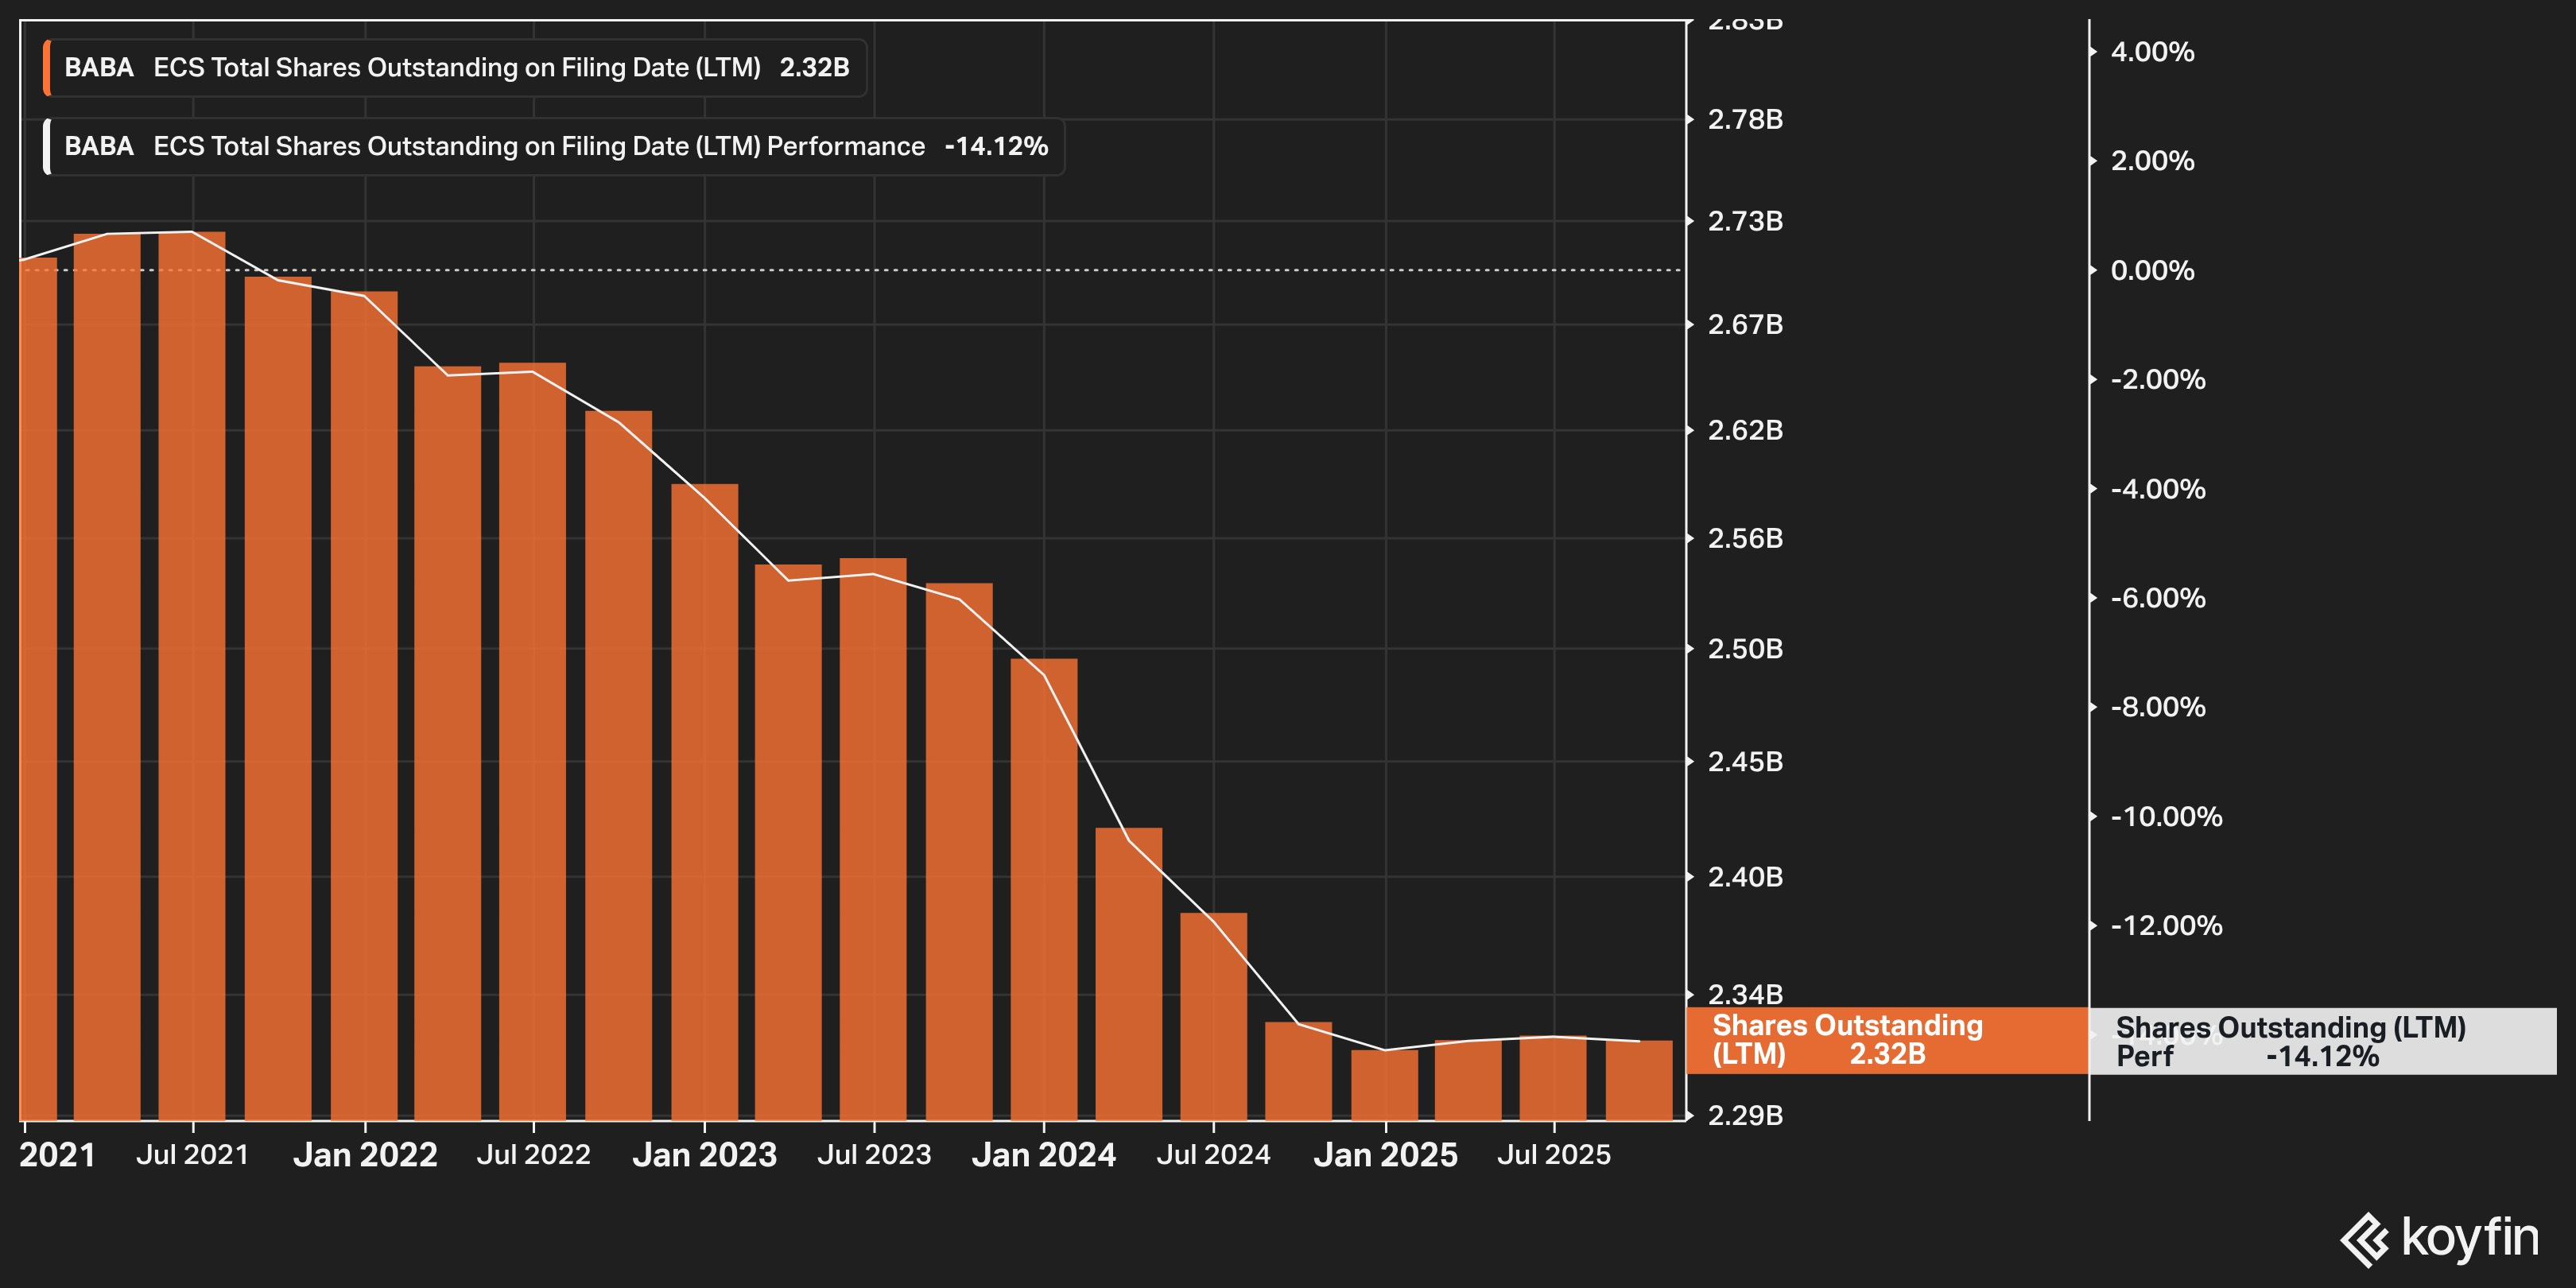Click the grey Shares Outstanding Perf -14.12% value tag
Viewport: 2576px width, 1288px height.
pyautogui.click(x=2322, y=1041)
